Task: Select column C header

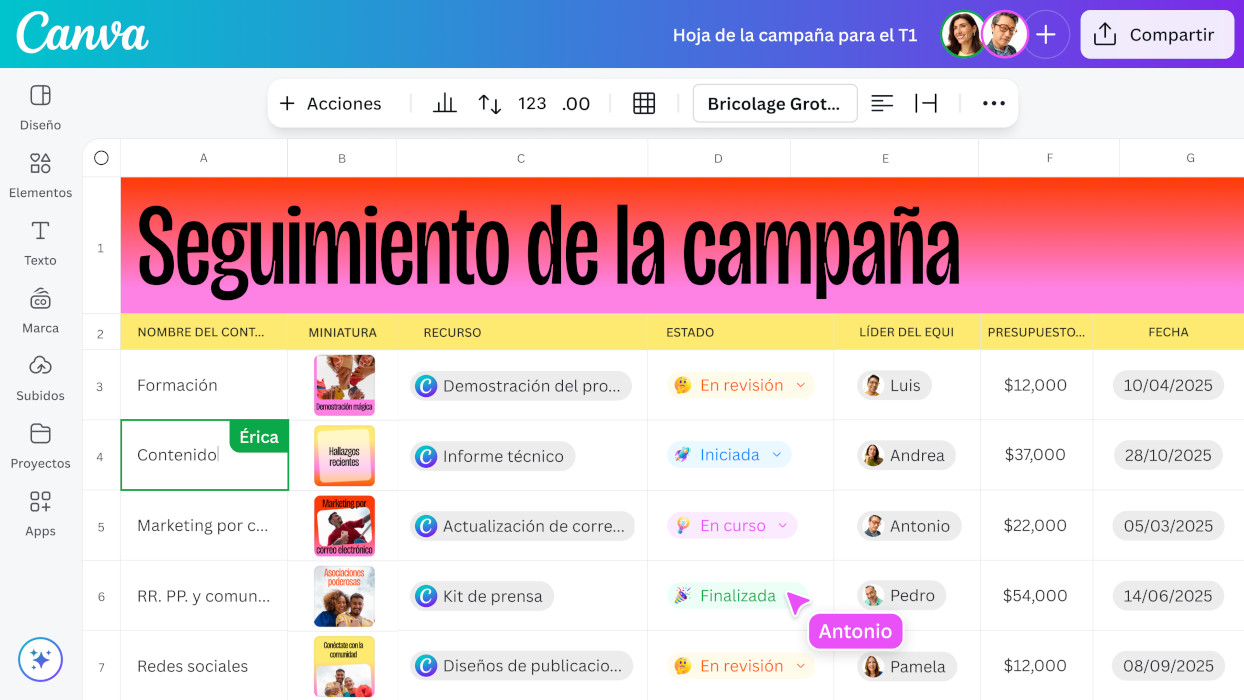Action: [x=521, y=158]
